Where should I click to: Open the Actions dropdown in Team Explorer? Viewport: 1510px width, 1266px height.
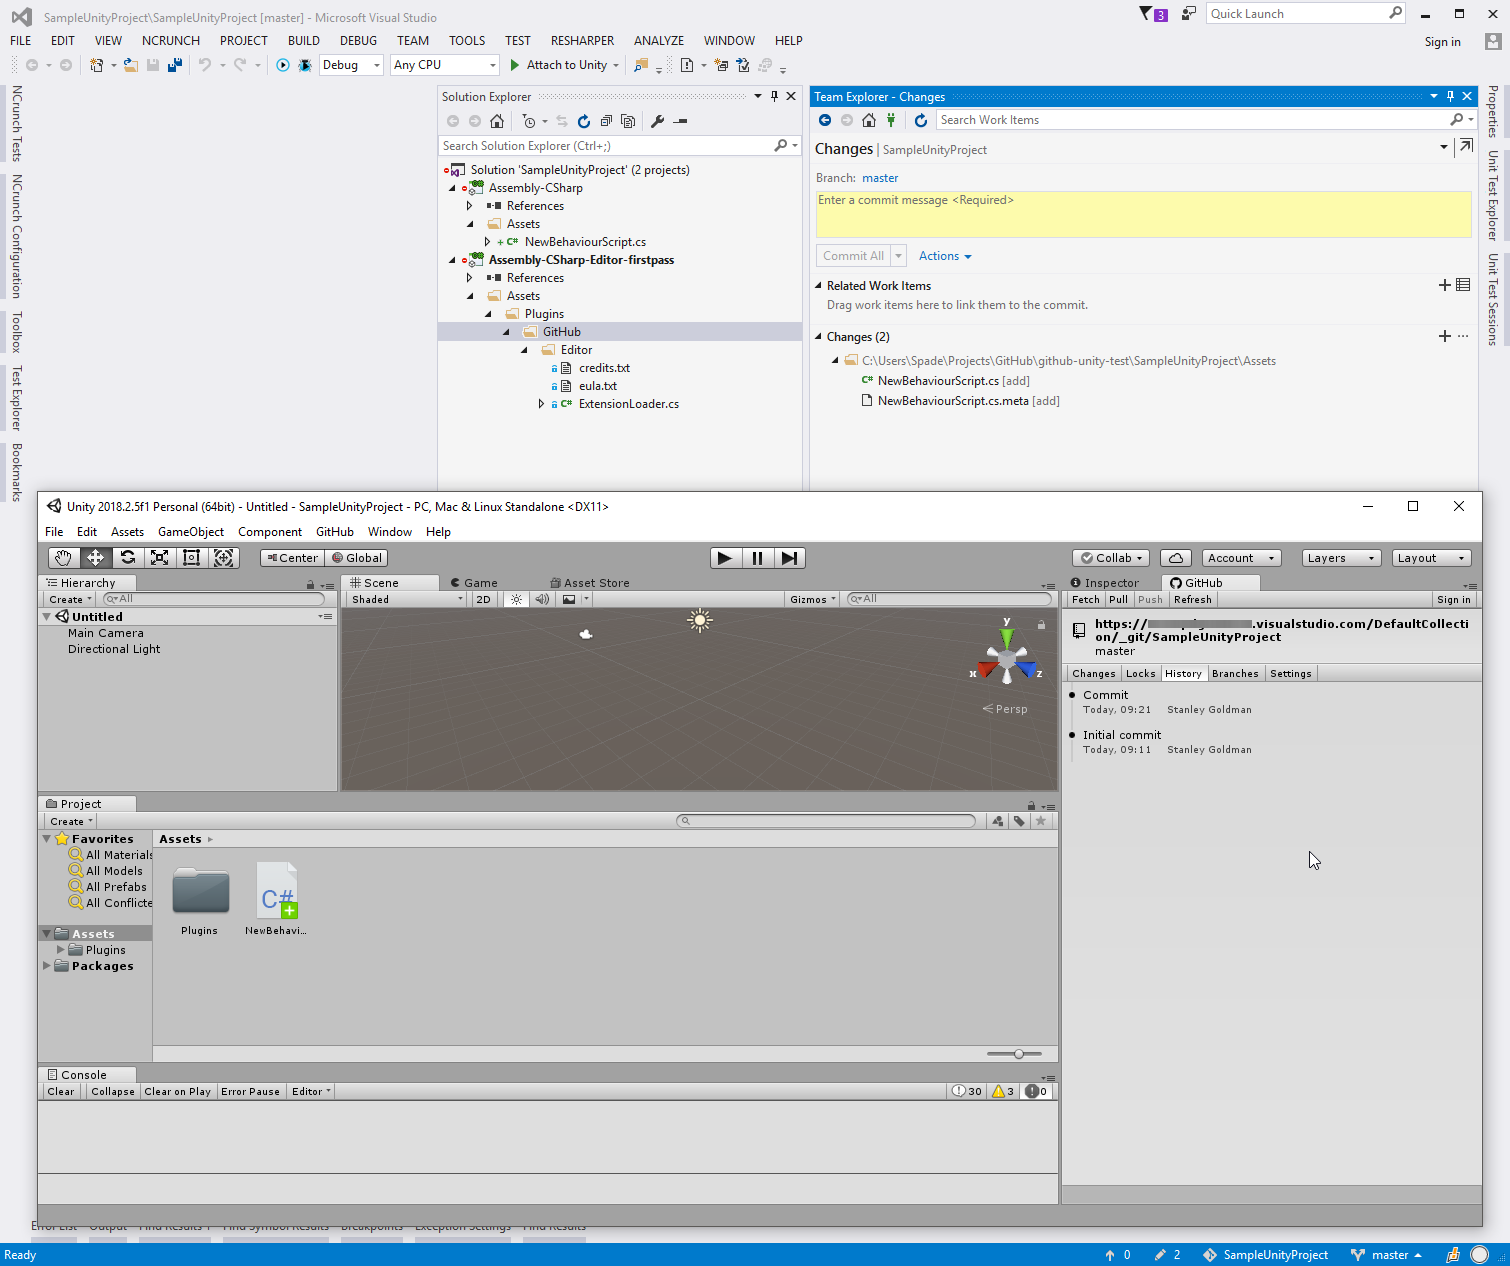tap(945, 256)
